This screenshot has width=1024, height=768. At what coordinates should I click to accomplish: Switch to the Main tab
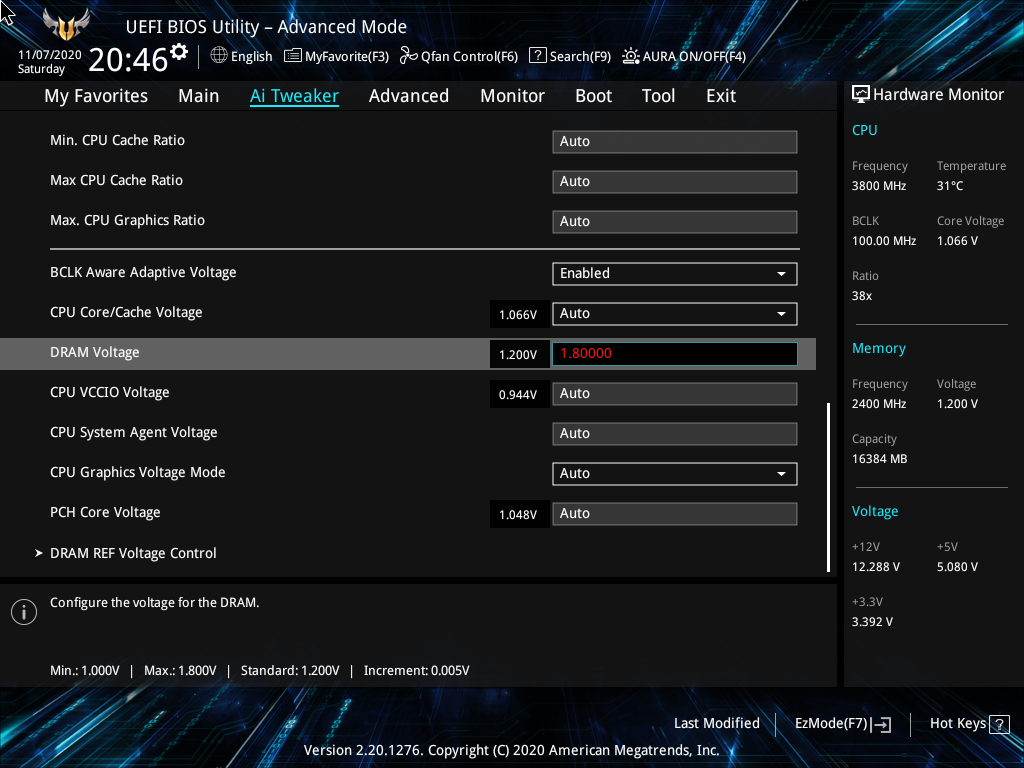(199, 95)
